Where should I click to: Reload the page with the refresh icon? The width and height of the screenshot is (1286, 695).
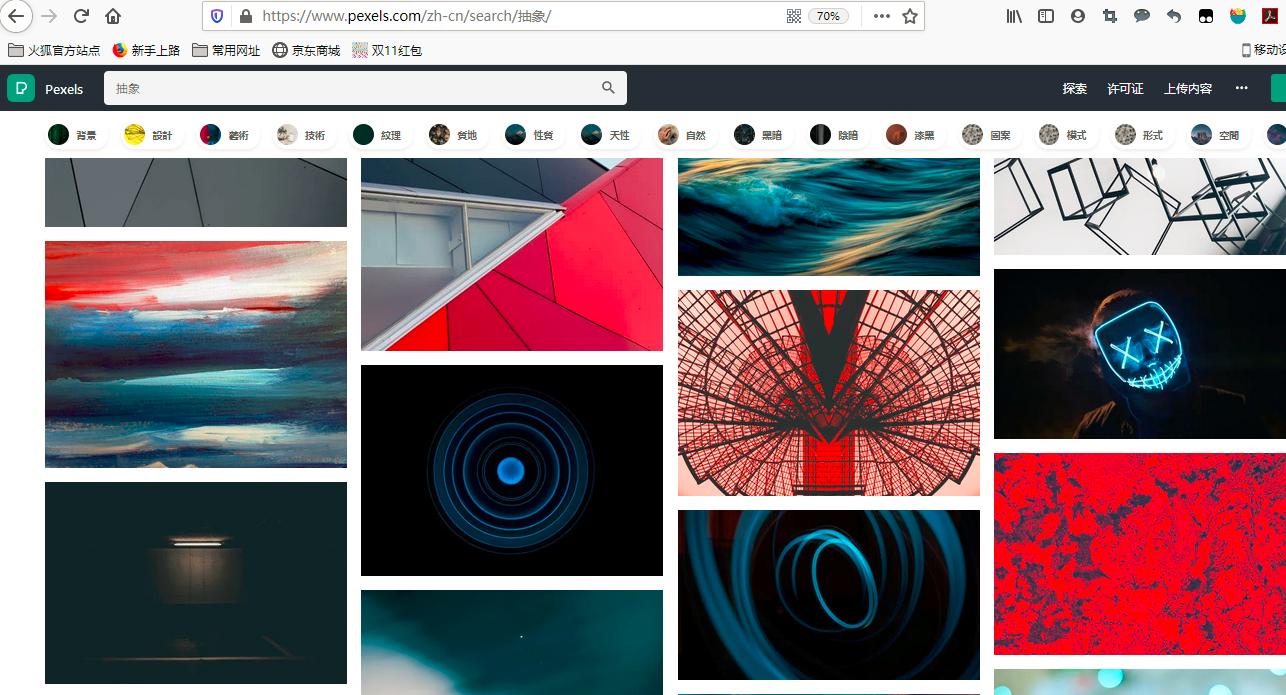(x=82, y=16)
